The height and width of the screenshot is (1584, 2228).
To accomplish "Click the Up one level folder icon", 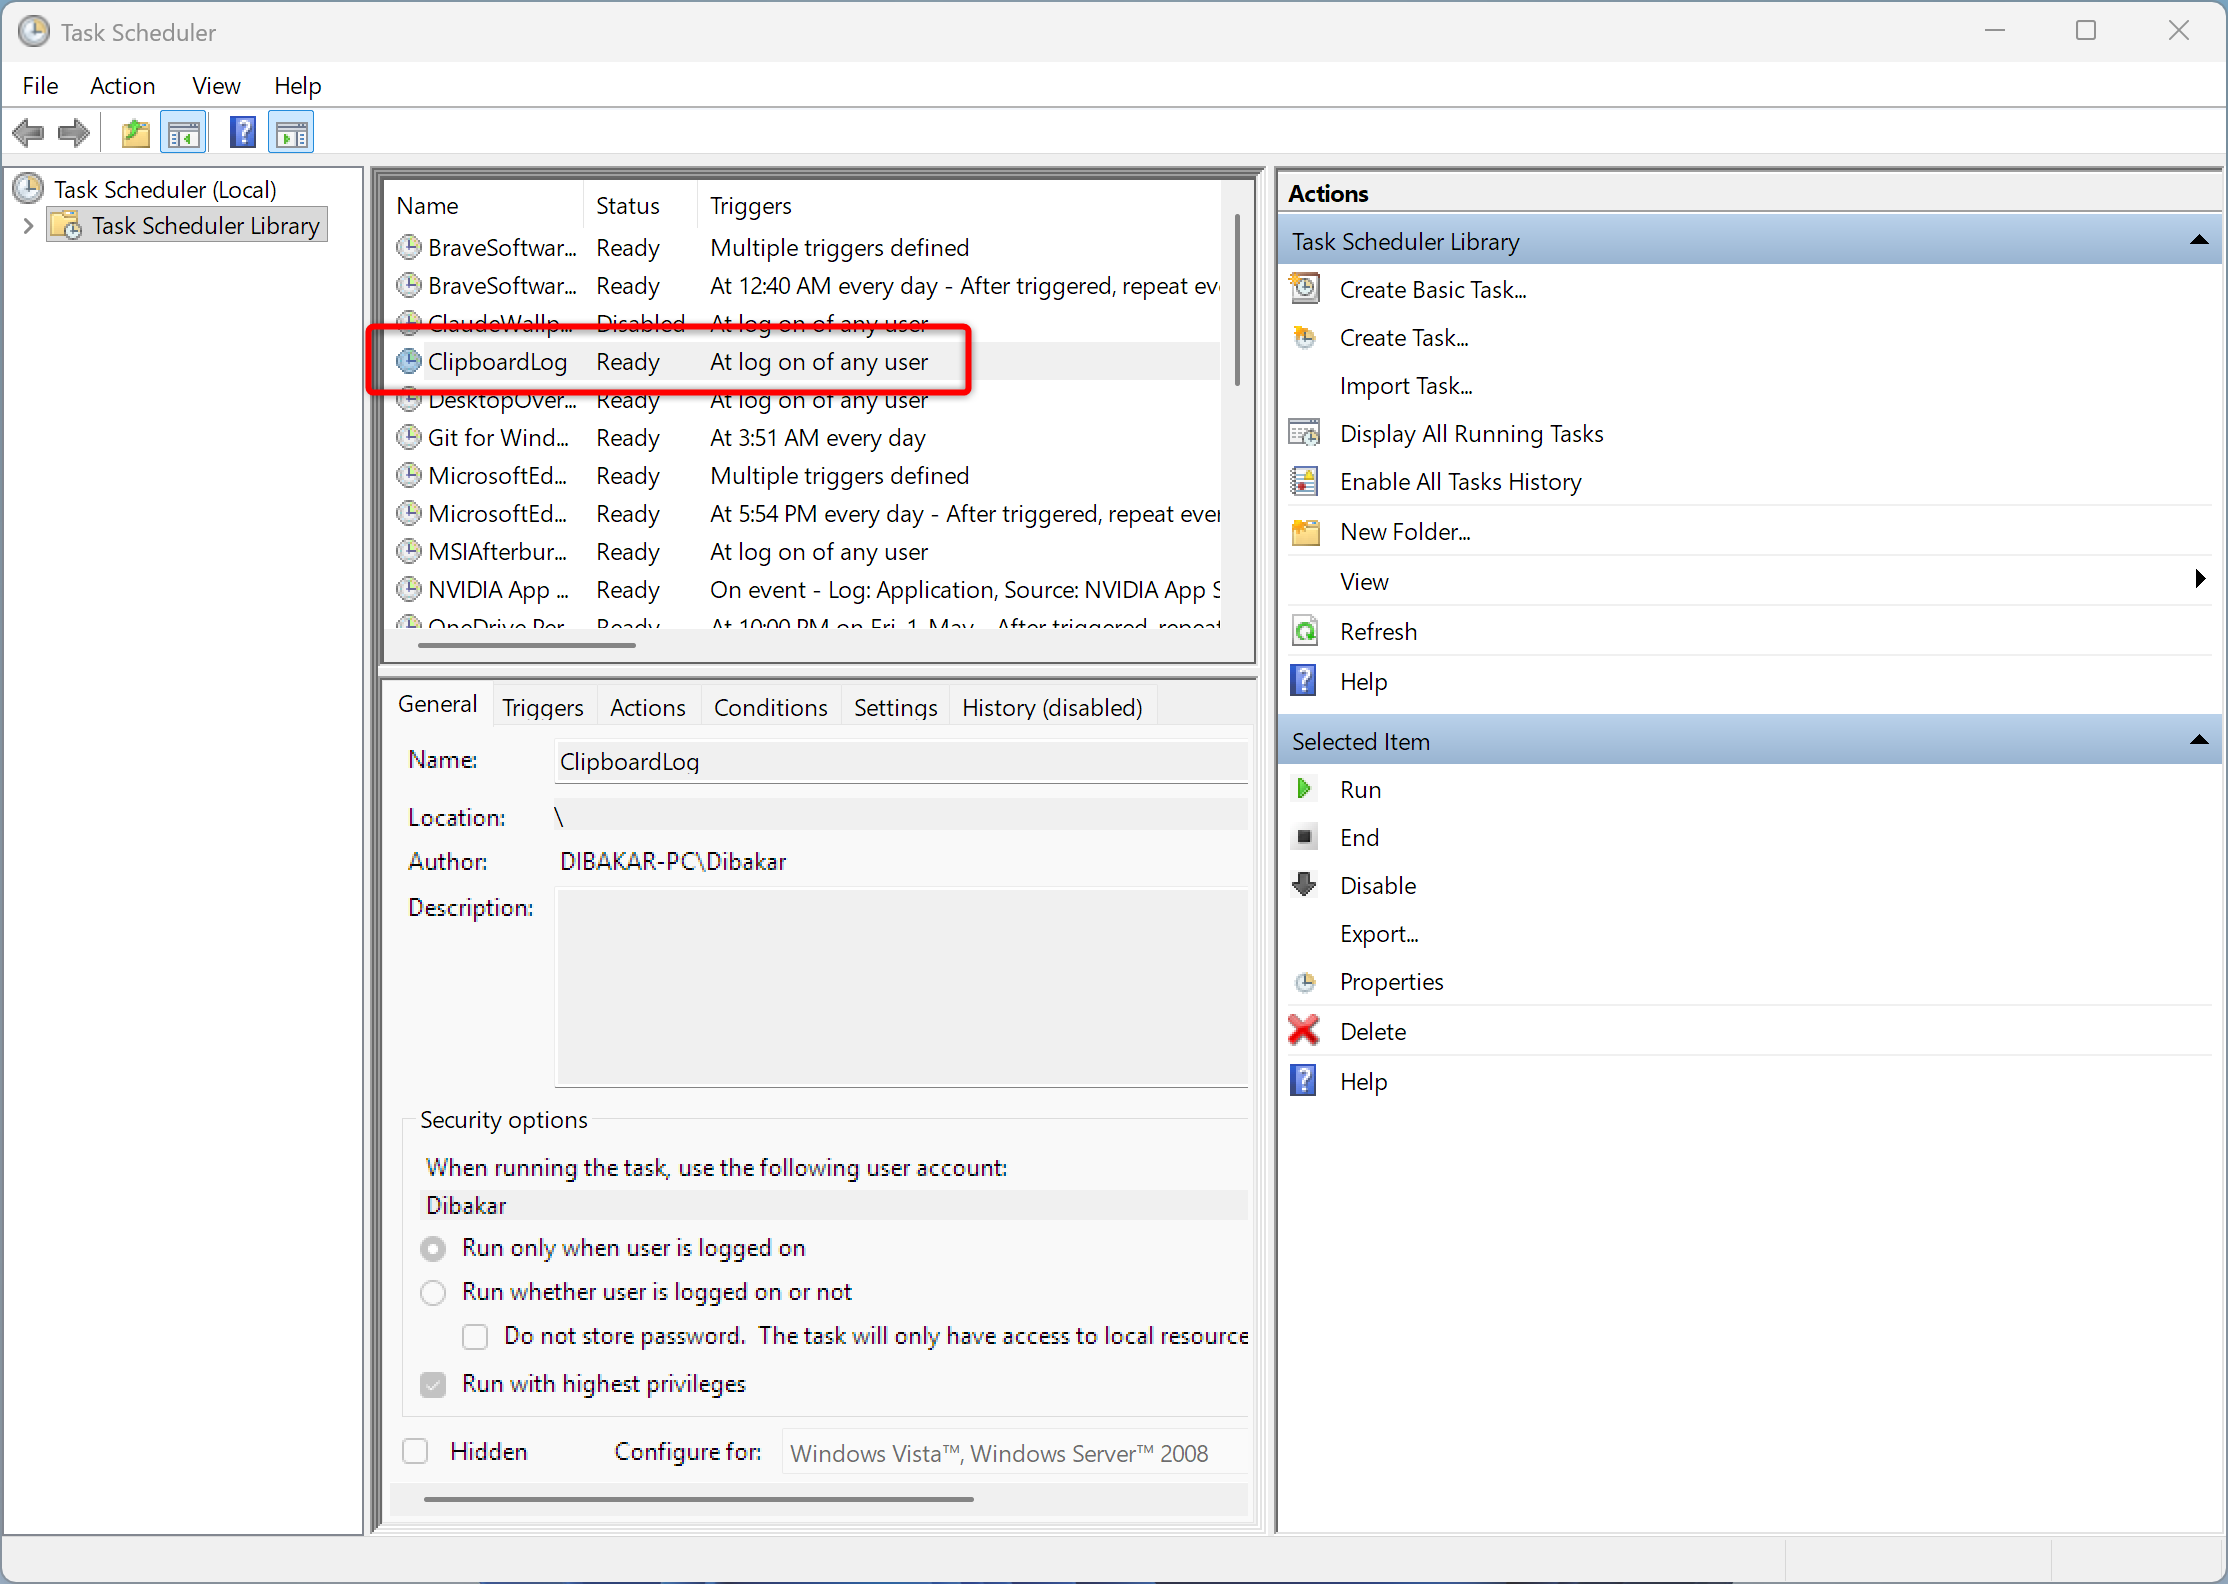I will 135,133.
